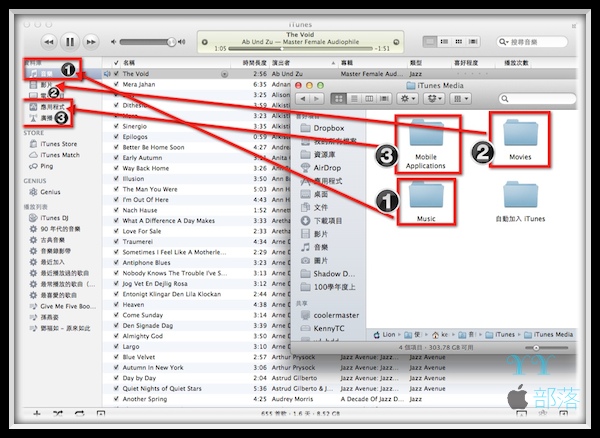Switch Finder to list view
Viewport: 600px width, 438px height.
pos(354,99)
